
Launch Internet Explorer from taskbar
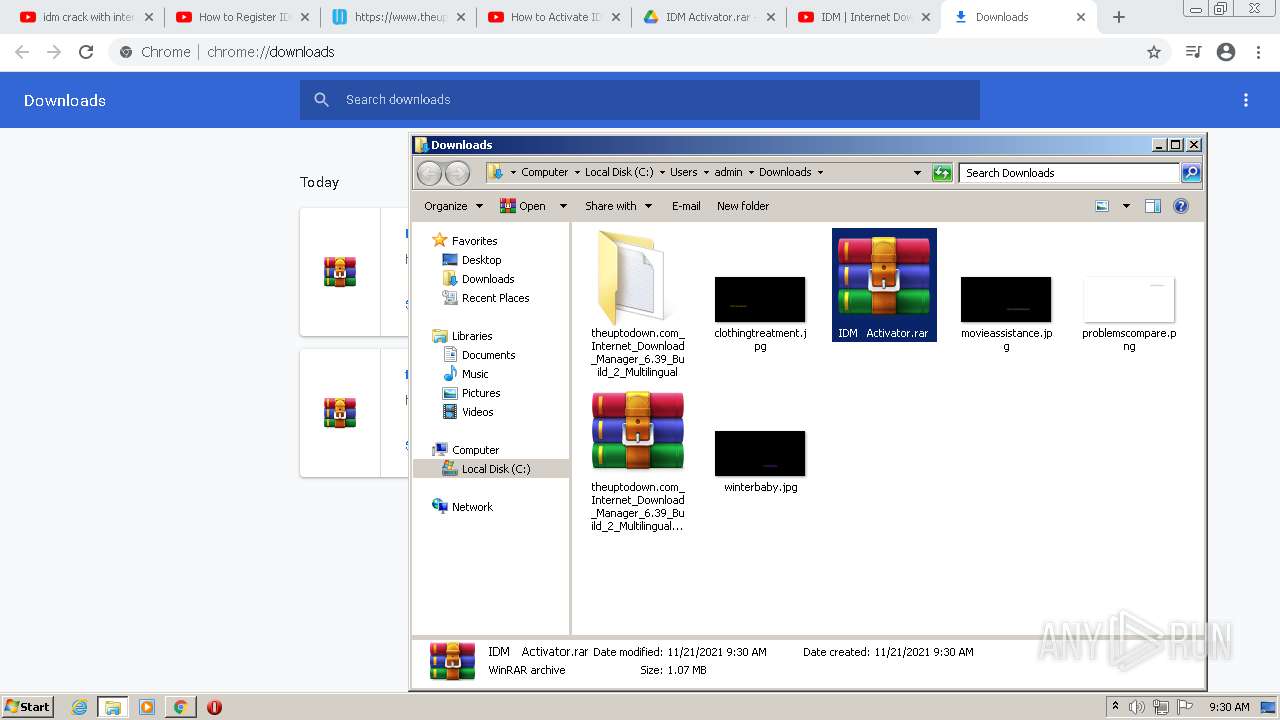(79, 707)
